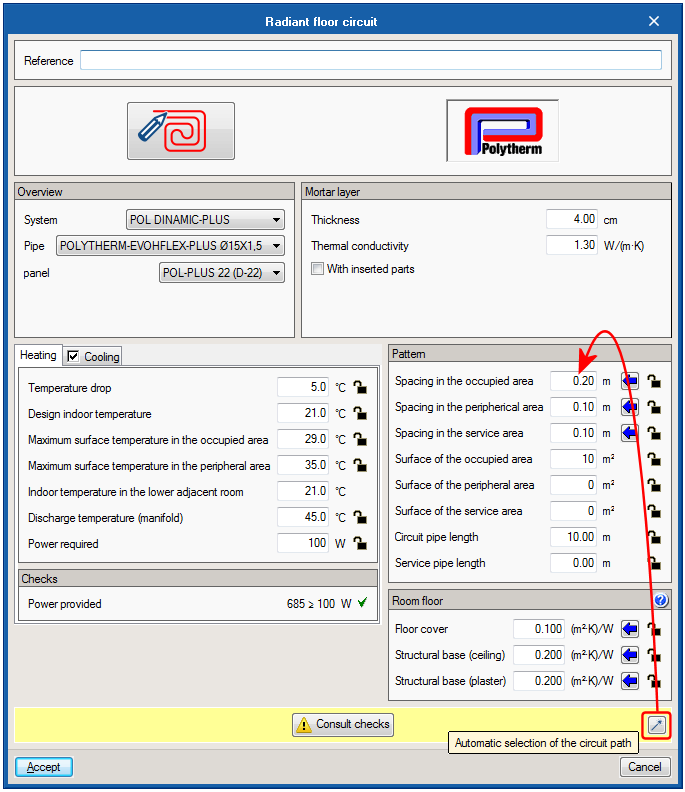Viewport: 685px width, 792px height.
Task: Click blue arrow next to Spacing in occupied area
Action: [630, 381]
